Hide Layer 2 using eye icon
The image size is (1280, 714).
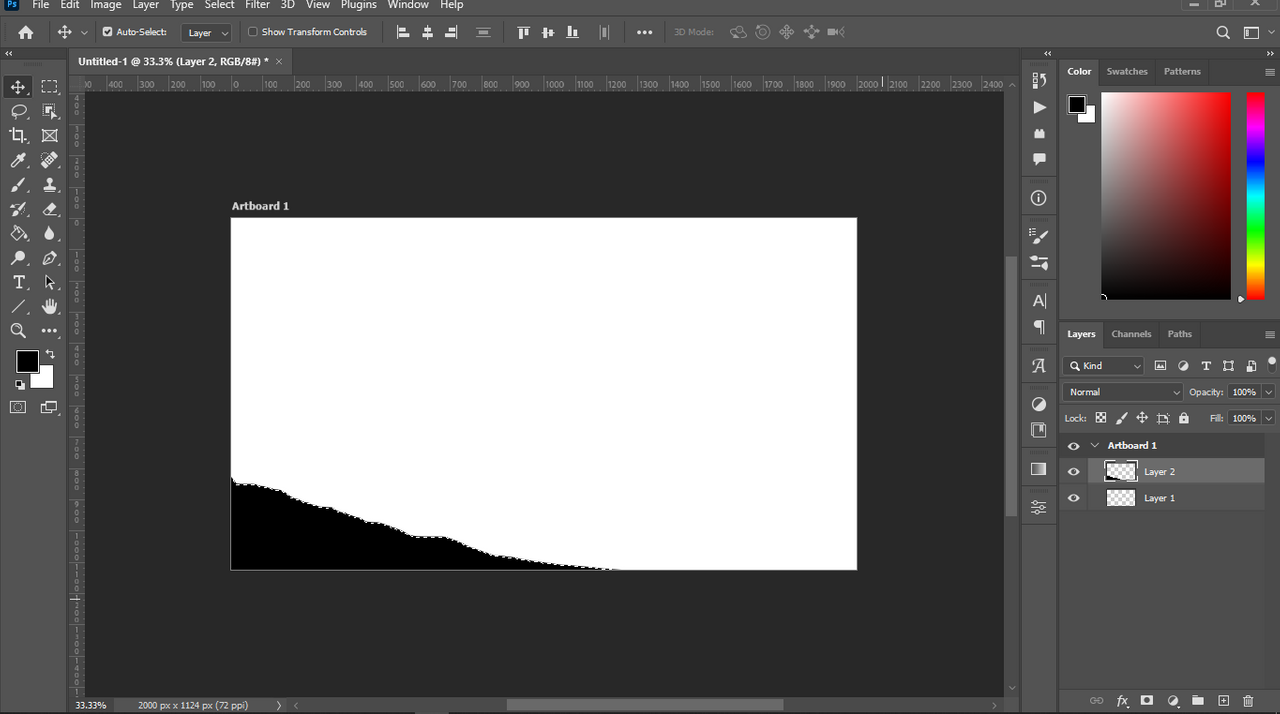(1074, 472)
